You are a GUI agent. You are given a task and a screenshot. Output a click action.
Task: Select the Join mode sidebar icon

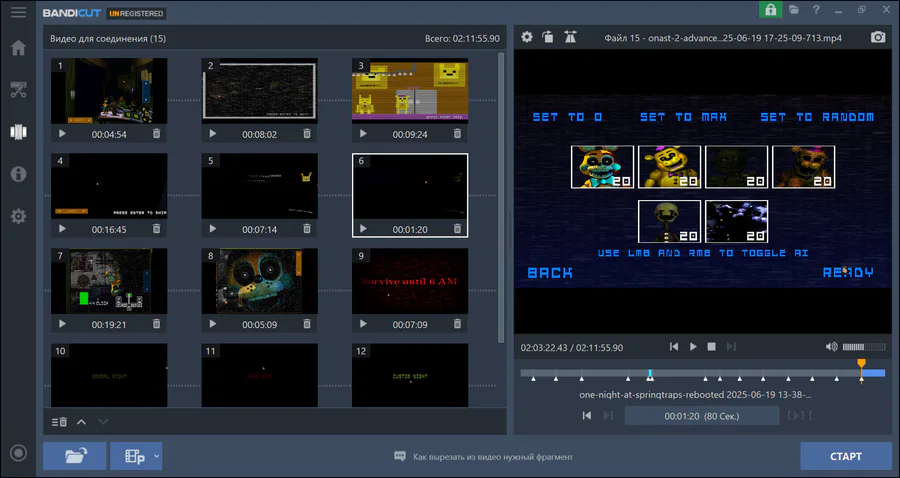click(x=18, y=132)
